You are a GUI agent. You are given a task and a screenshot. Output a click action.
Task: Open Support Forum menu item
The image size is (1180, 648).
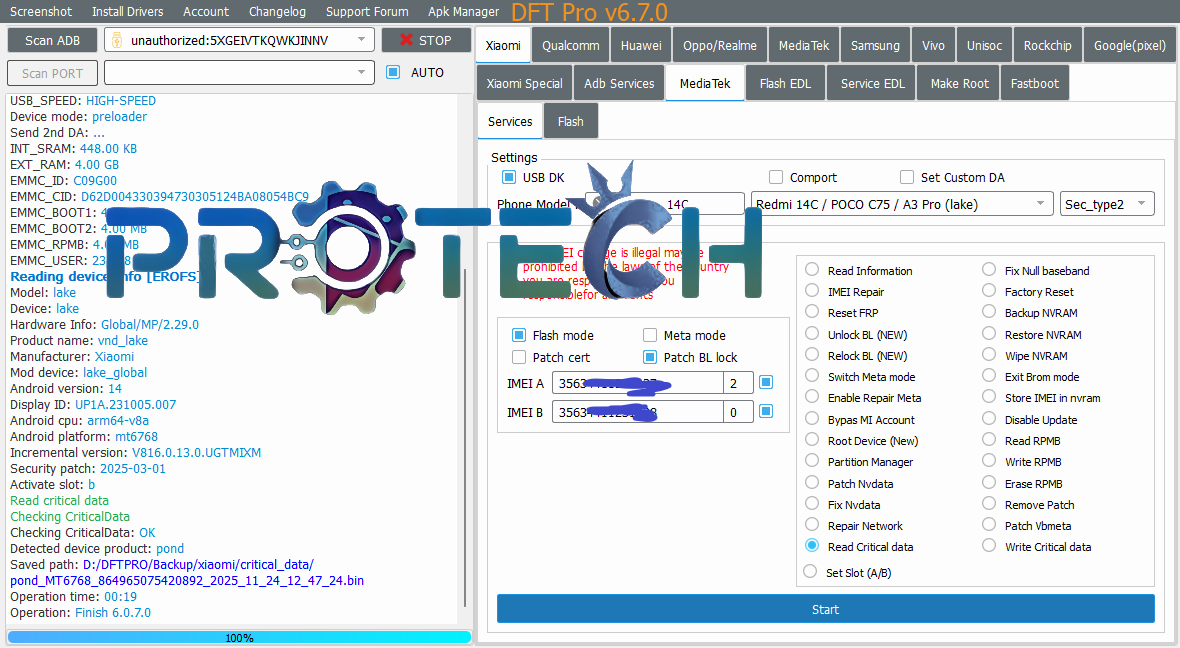[x=366, y=11]
